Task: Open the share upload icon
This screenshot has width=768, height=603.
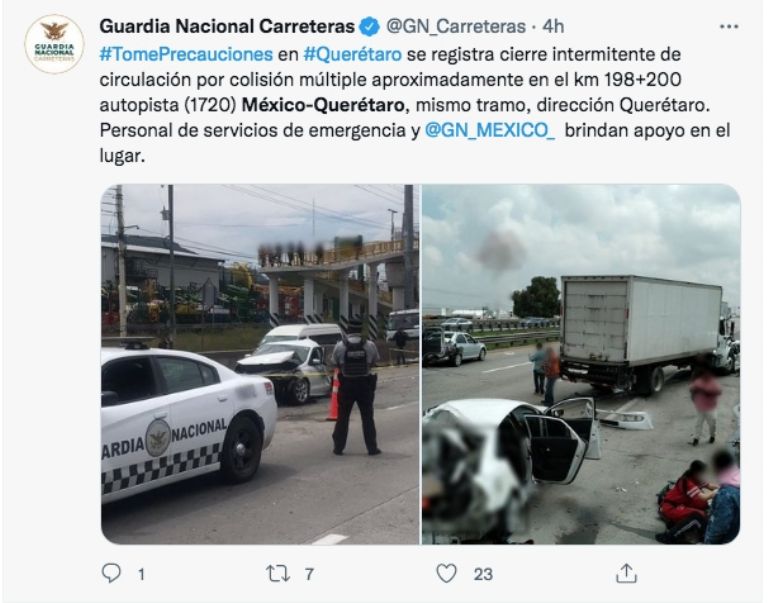Action: (626, 573)
